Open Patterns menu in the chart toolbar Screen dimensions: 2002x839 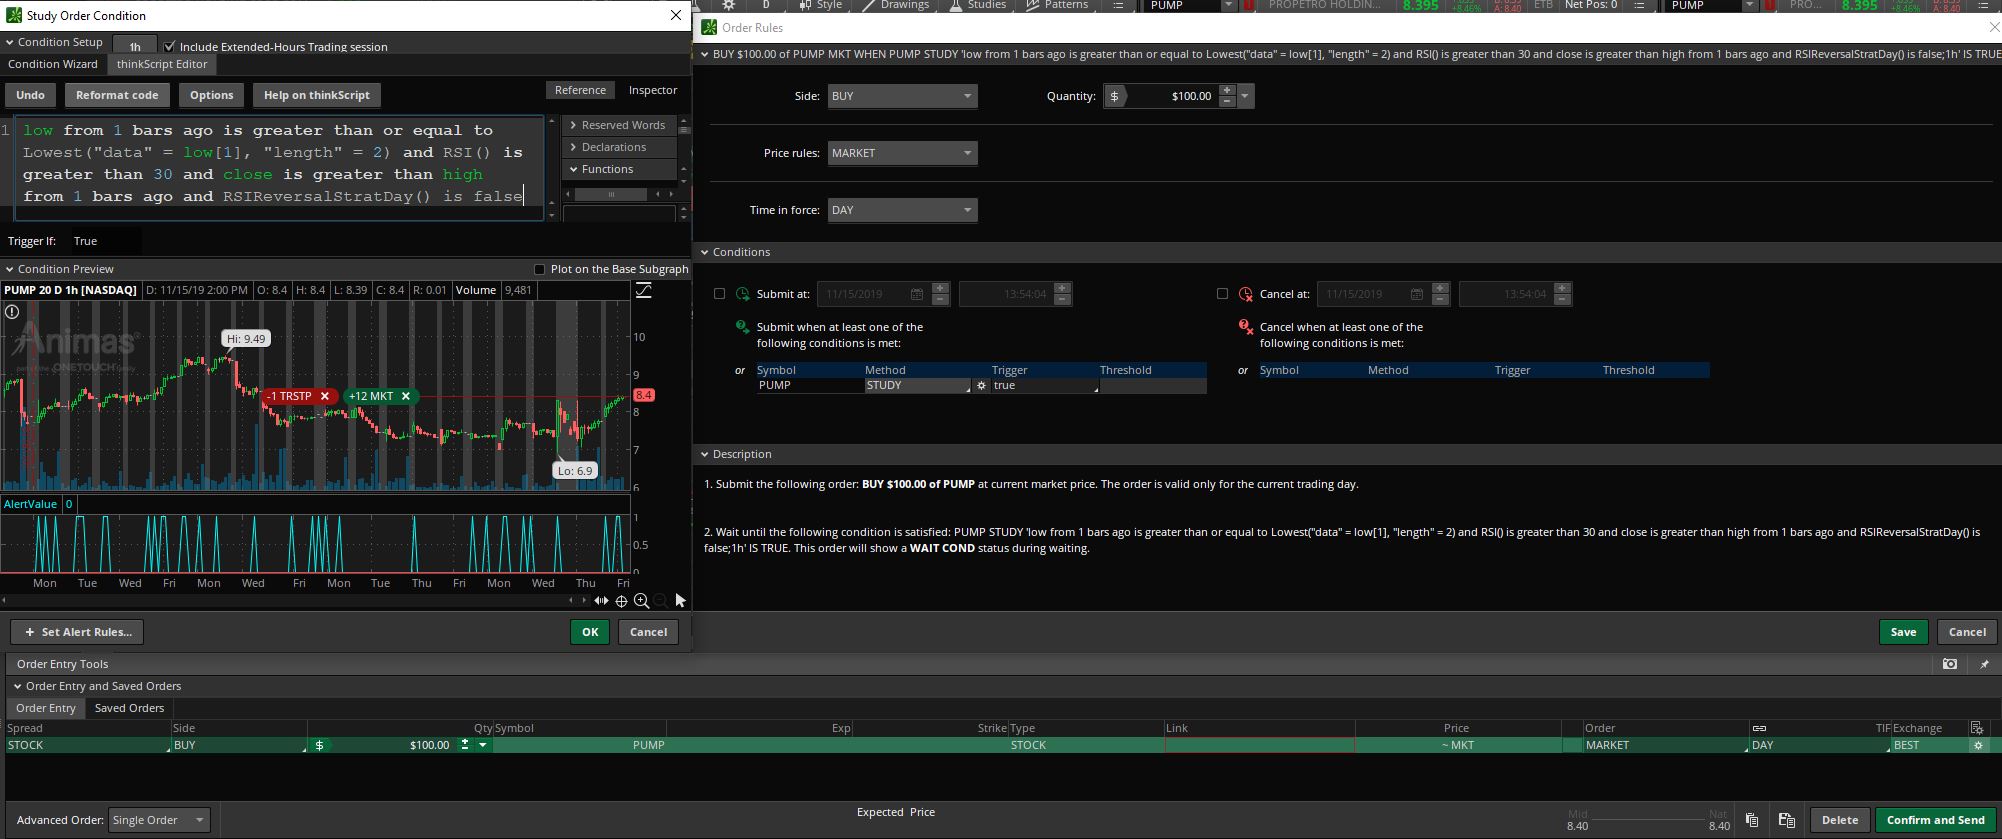(1058, 5)
